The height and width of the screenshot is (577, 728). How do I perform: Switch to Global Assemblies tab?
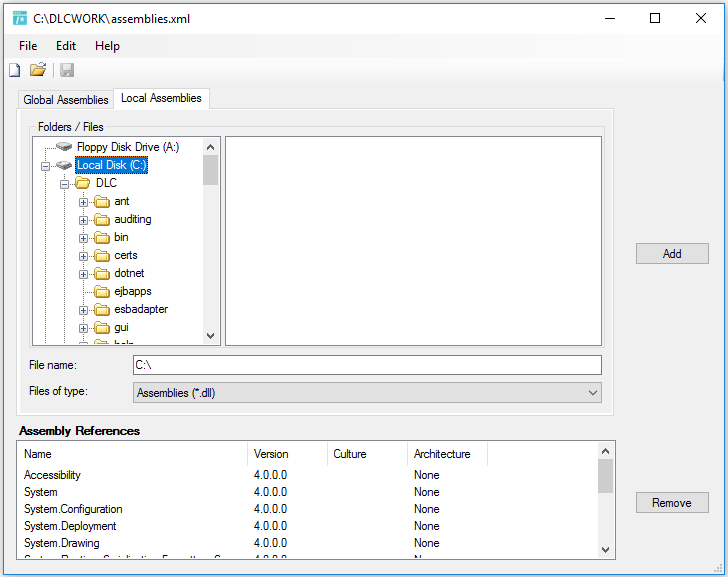(x=65, y=100)
